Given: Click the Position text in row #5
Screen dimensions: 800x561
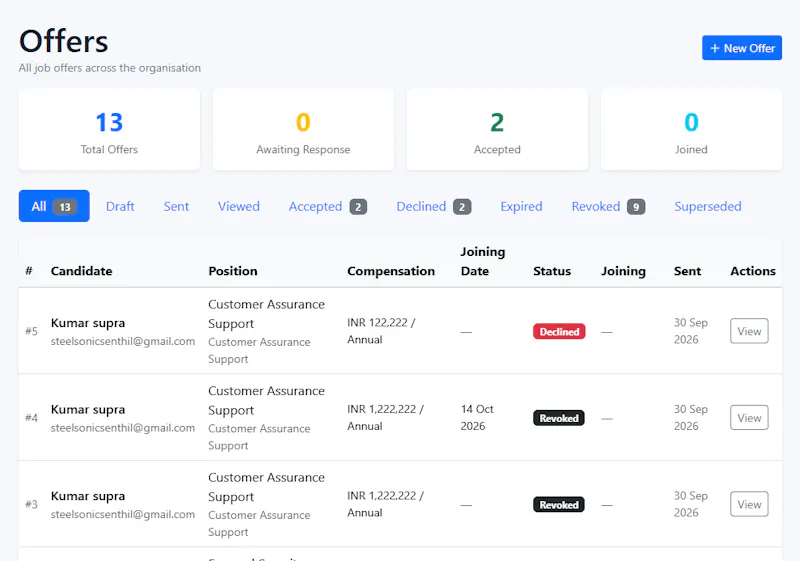Looking at the screenshot, I should click(266, 314).
